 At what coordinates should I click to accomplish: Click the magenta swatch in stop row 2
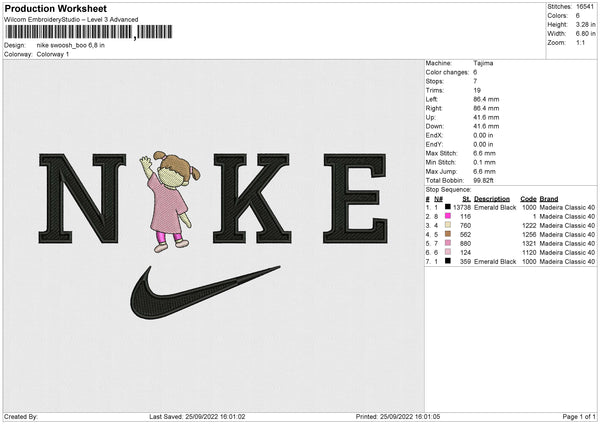click(448, 216)
